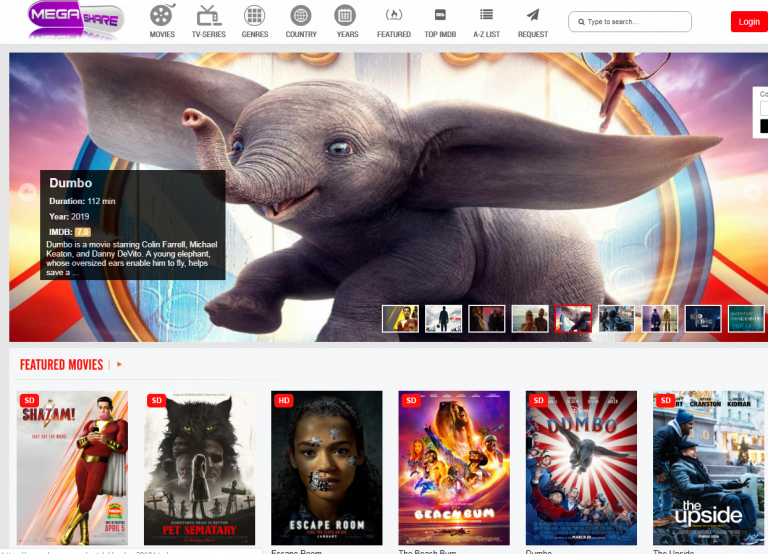The width and height of the screenshot is (768, 554).
Task: Open the Dumbo title in slider caption
Action: [x=71, y=183]
